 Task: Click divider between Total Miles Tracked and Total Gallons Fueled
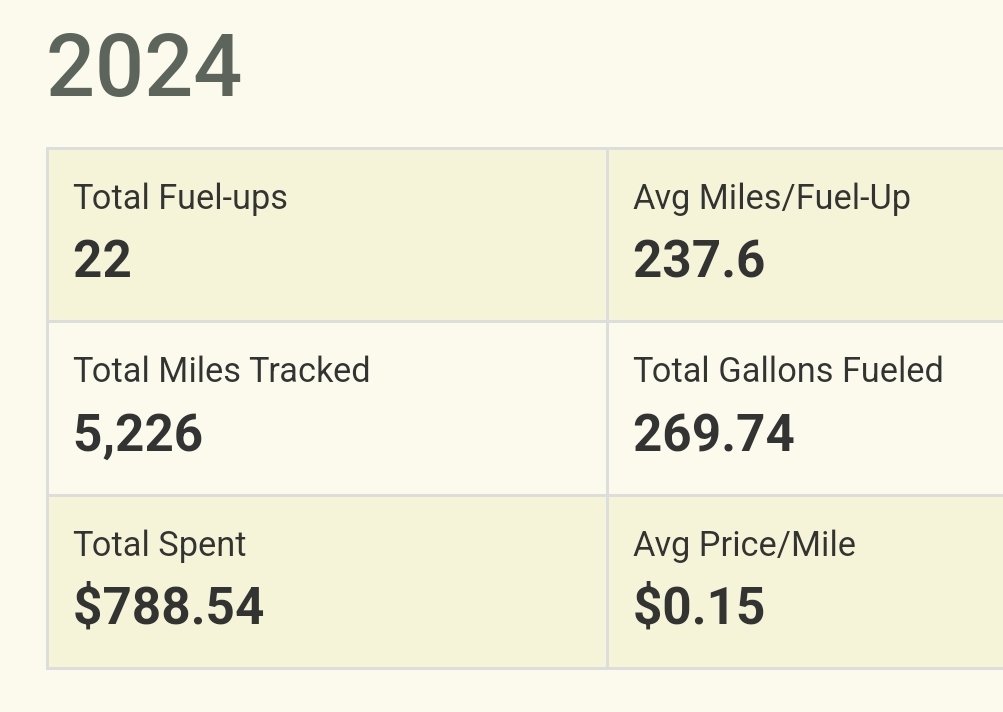607,408
